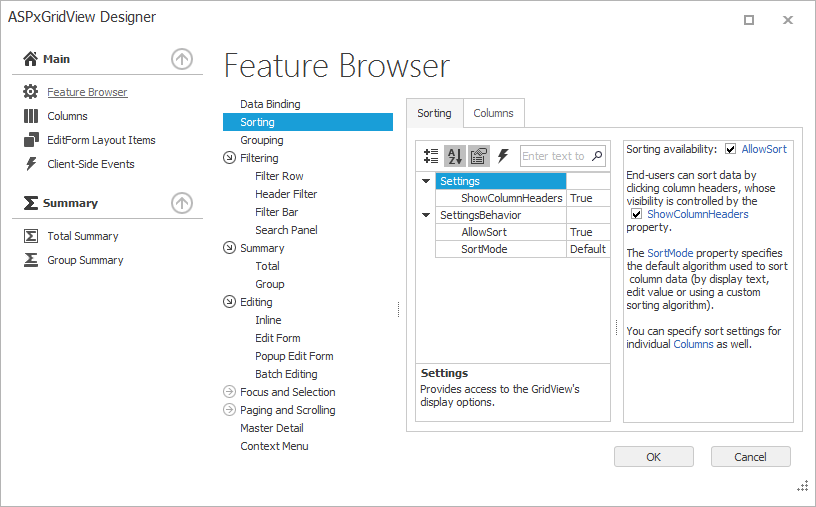Click the Total Summary sigma icon
This screenshot has width=816, height=507.
31,236
